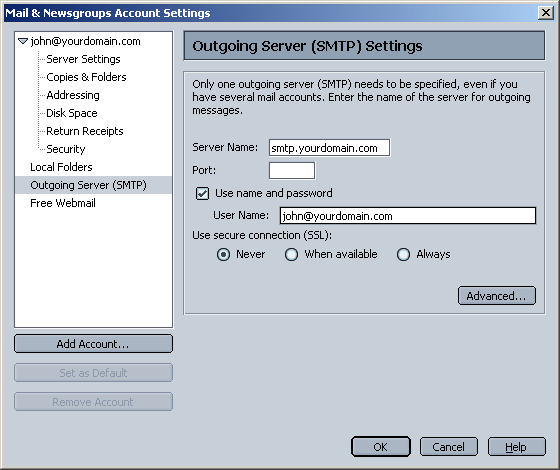Open the Security settings page
Image resolution: width=560 pixels, height=470 pixels.
[x=66, y=149]
